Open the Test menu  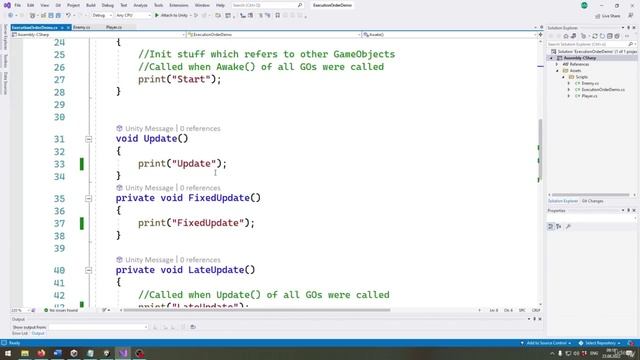(x=124, y=5)
